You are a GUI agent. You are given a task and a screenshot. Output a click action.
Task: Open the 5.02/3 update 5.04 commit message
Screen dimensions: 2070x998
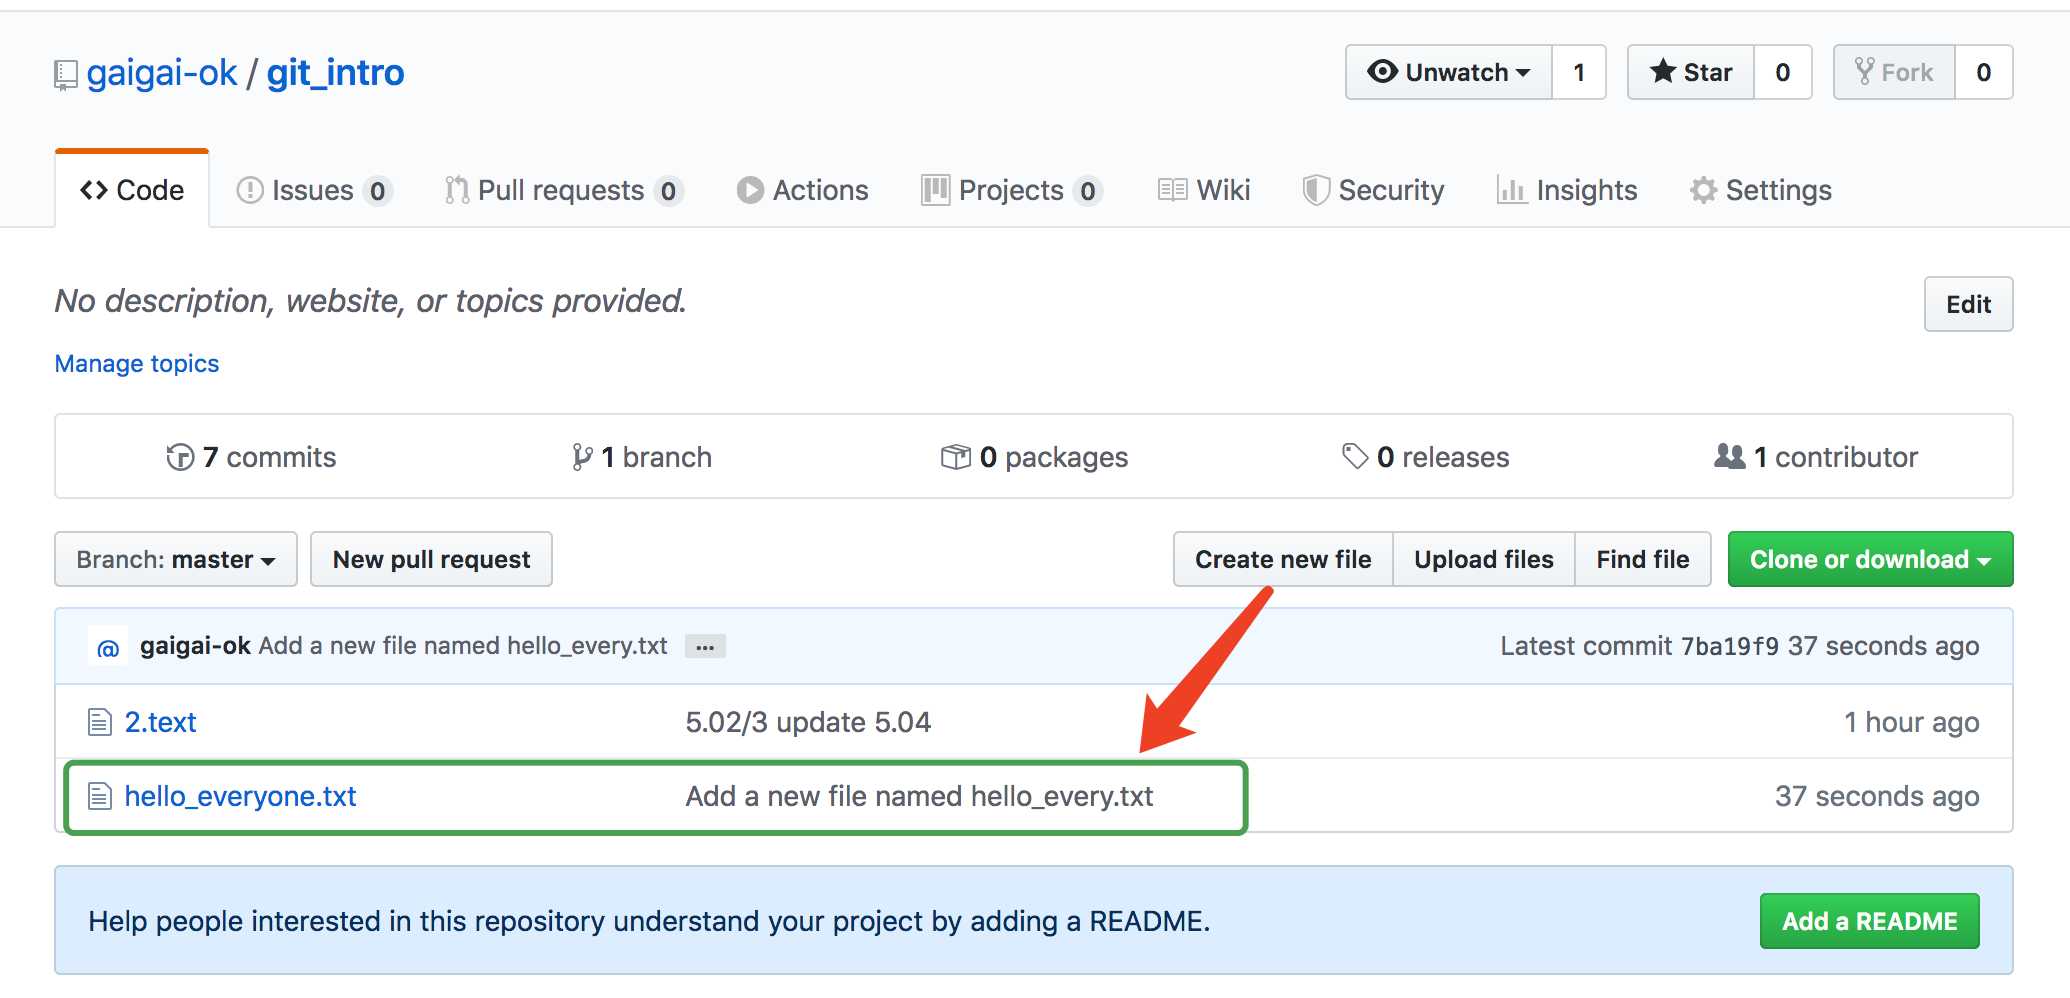pyautogui.click(x=808, y=722)
